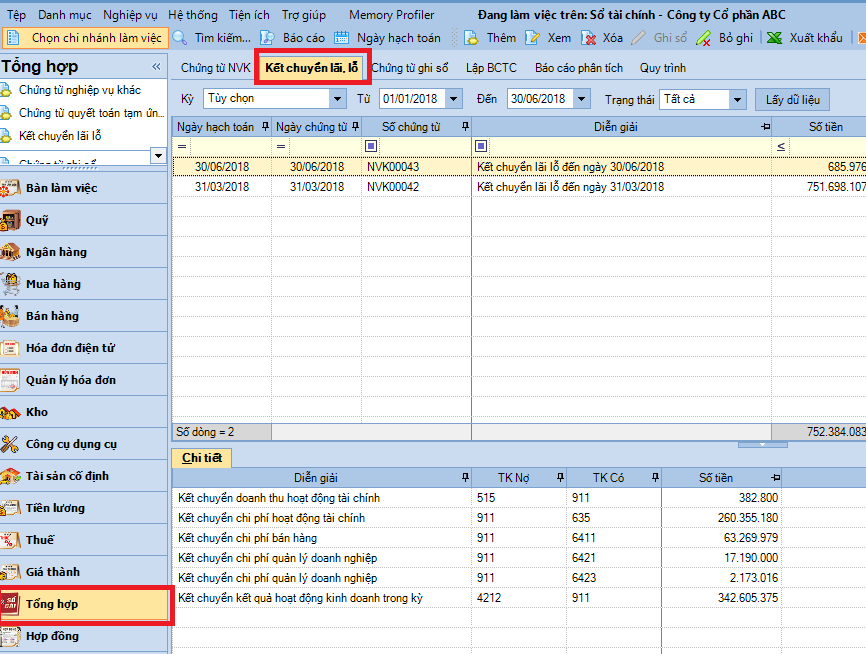Open the Giá thành costing icon
866x654 pixels.
pos(10,572)
